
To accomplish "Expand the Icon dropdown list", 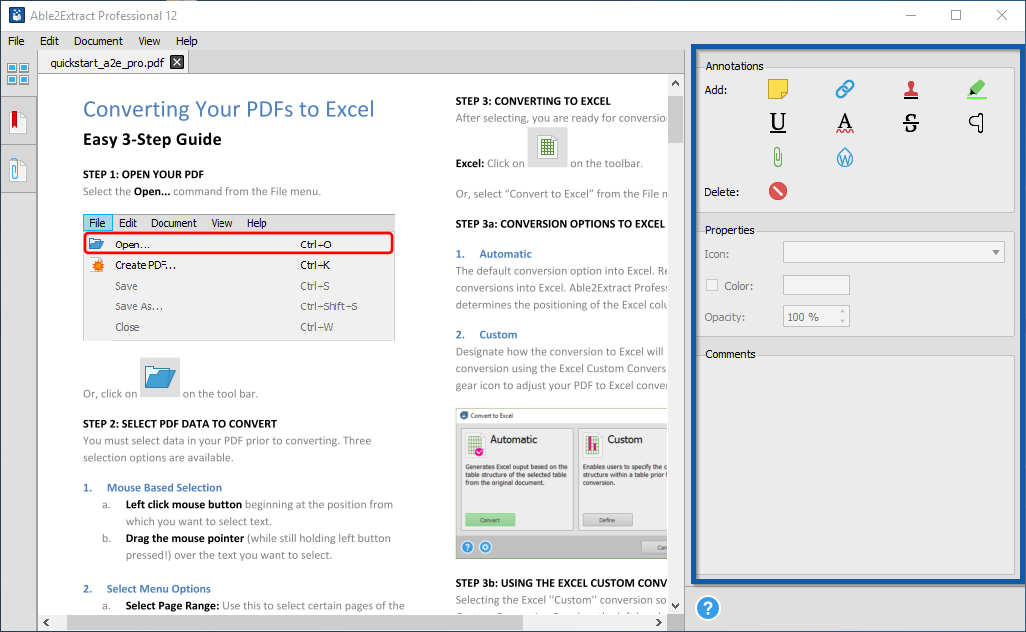I will pos(995,253).
